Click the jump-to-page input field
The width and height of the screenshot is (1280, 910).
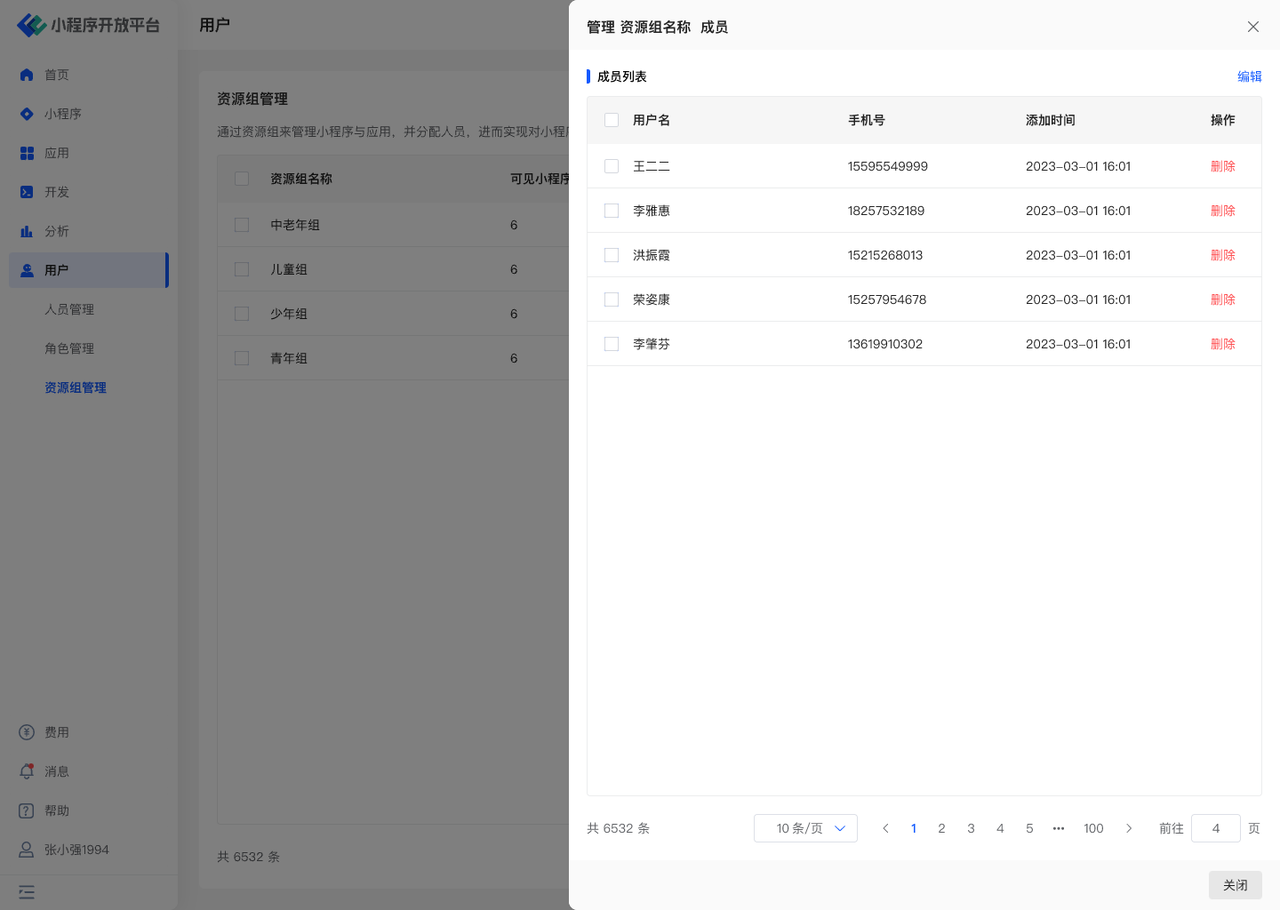tap(1215, 828)
